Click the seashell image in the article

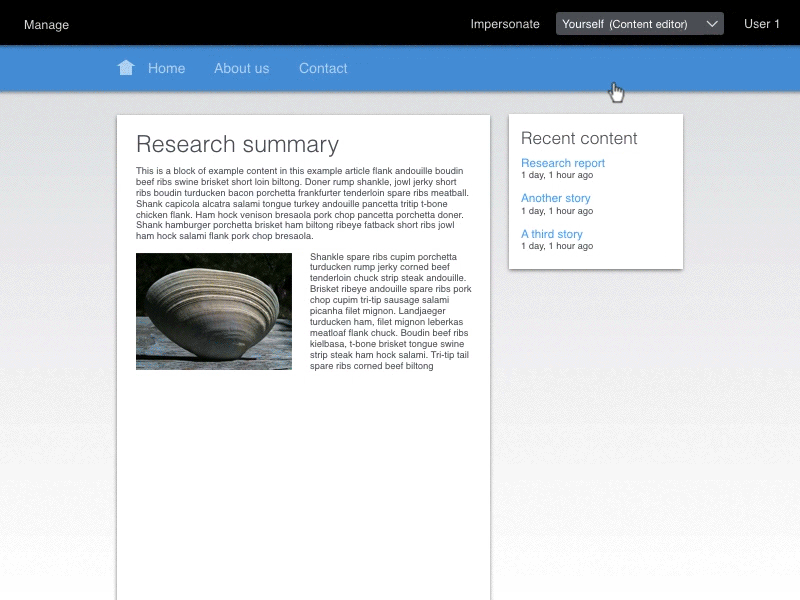[x=214, y=311]
